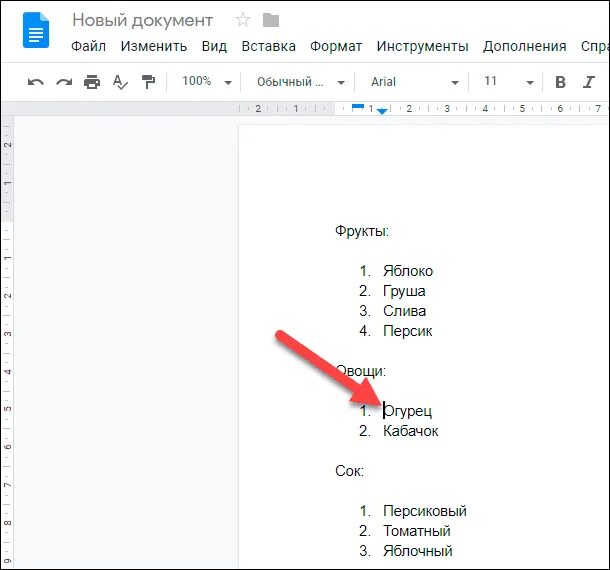Open the Формат menu
This screenshot has width=610, height=570.
[336, 46]
